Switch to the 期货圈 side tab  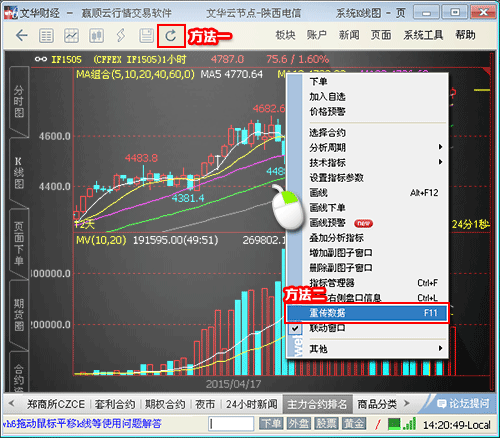(19, 315)
